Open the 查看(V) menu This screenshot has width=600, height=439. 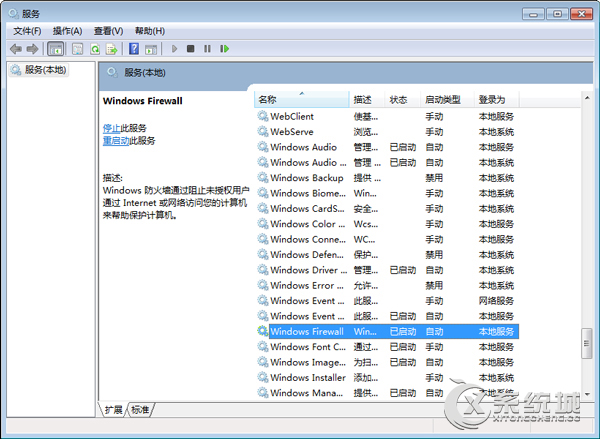(109, 31)
